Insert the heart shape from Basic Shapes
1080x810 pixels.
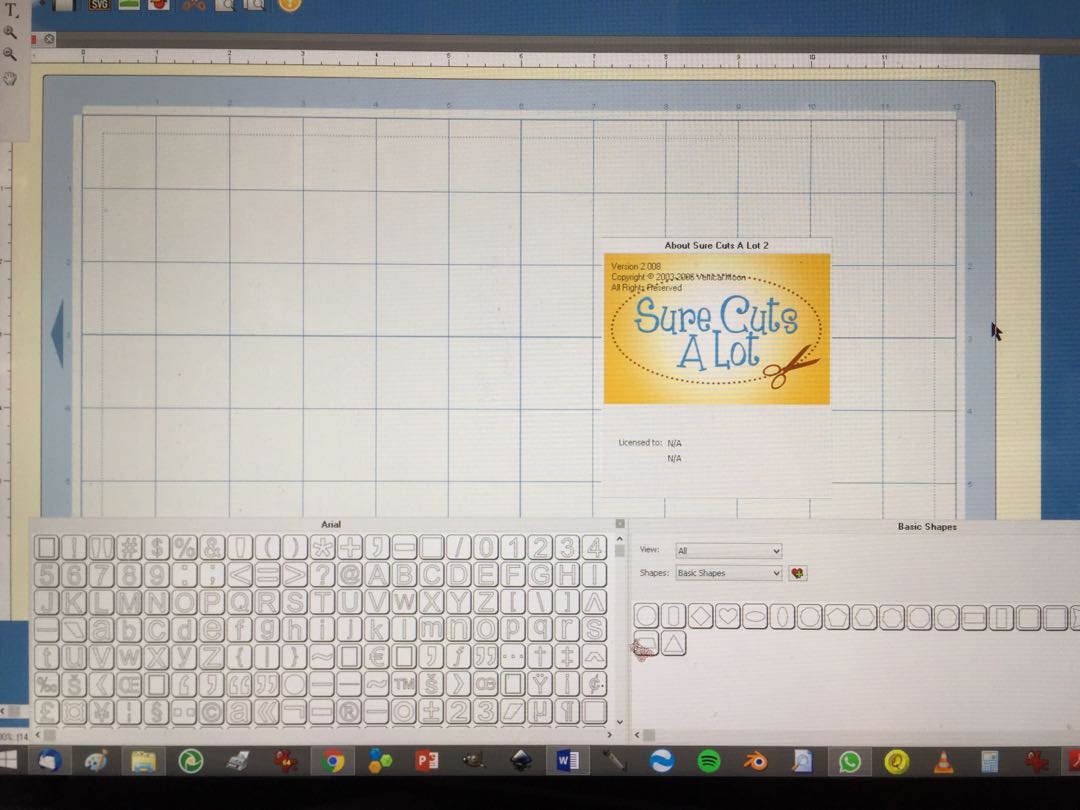pos(727,617)
